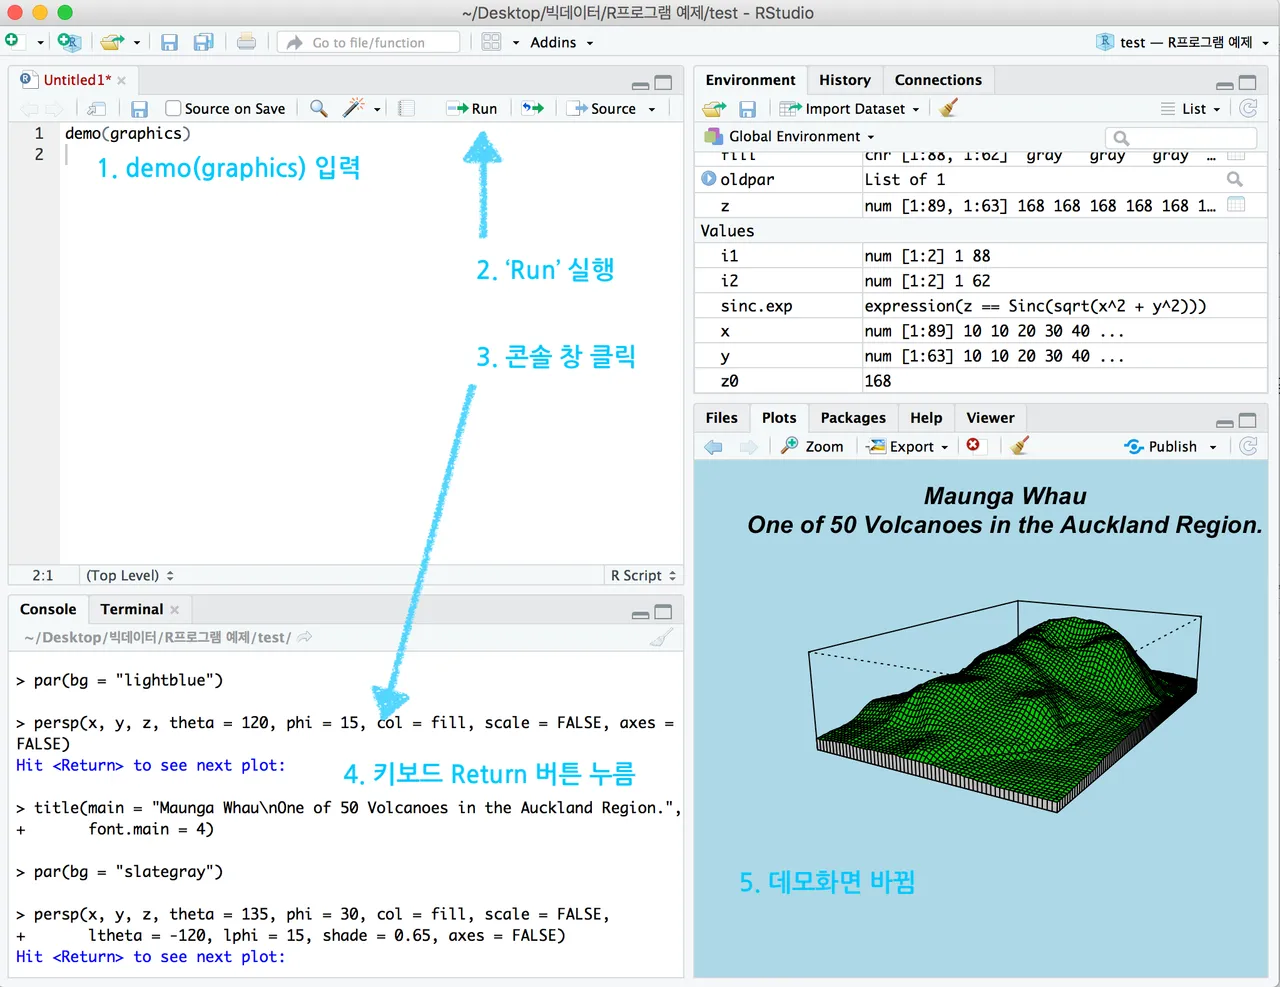
Task: Open the Code Tools magic wand
Action: tap(354, 108)
